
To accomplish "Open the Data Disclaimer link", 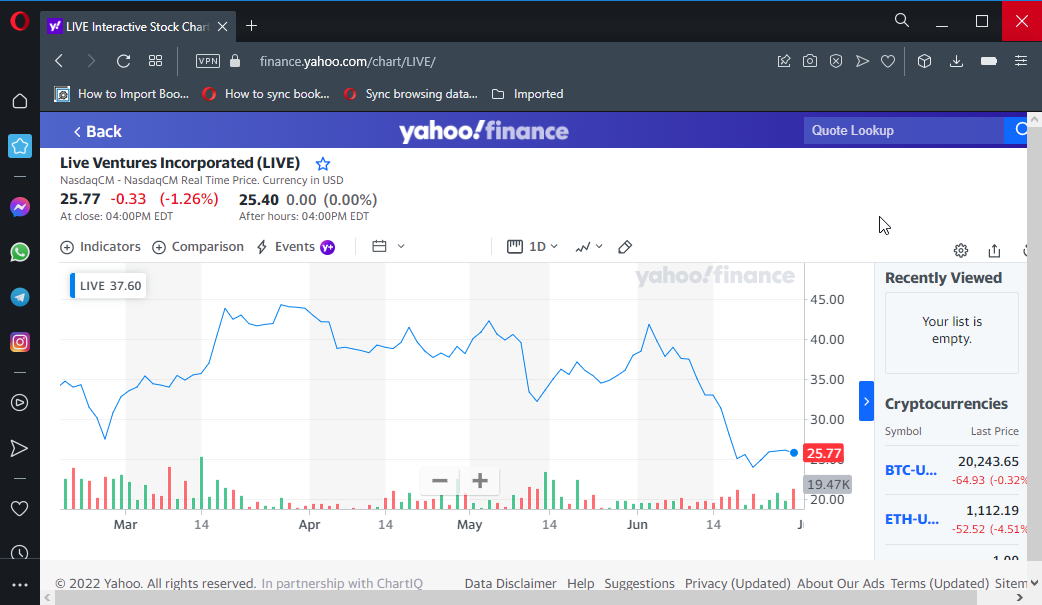I will (x=510, y=583).
